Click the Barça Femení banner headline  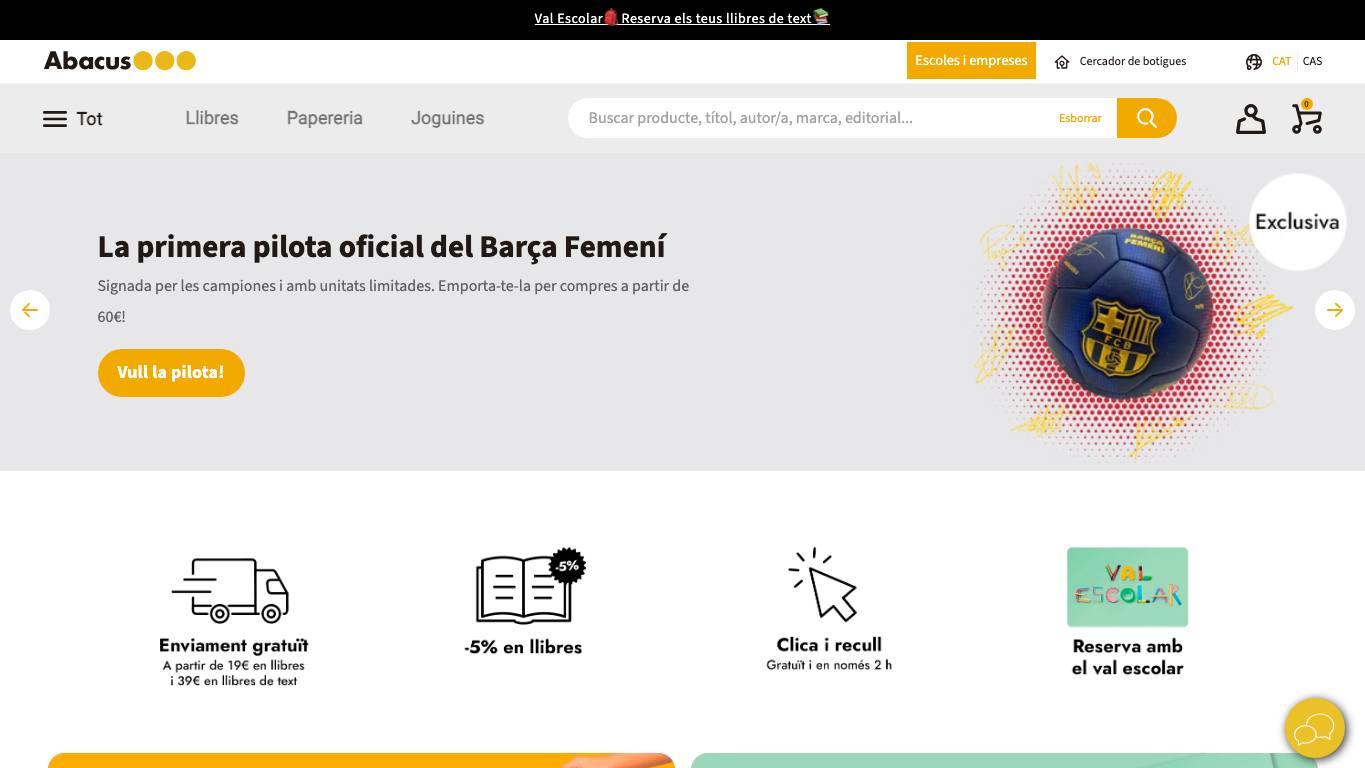[x=382, y=246]
